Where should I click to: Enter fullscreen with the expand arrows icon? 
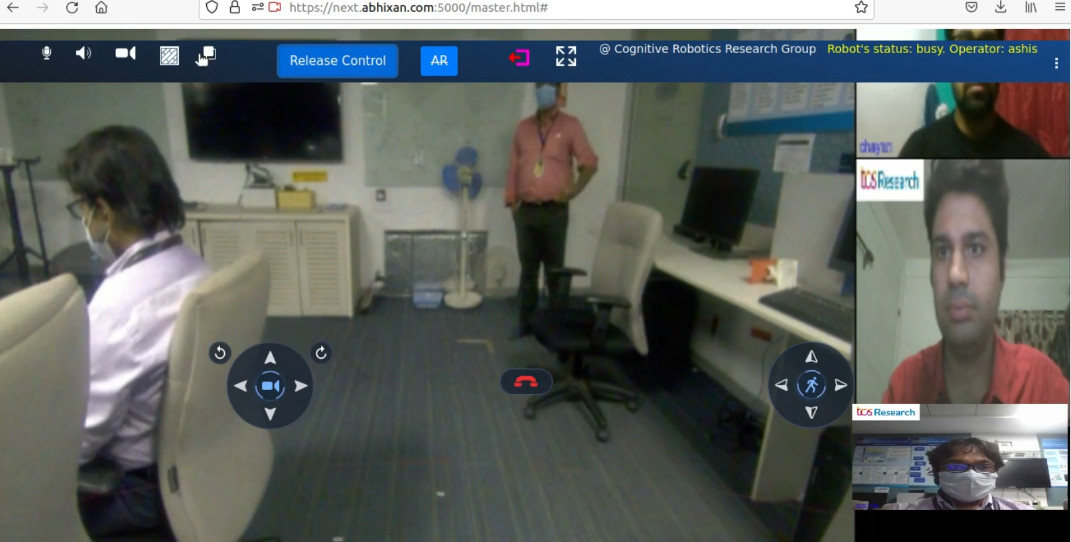[x=566, y=56]
